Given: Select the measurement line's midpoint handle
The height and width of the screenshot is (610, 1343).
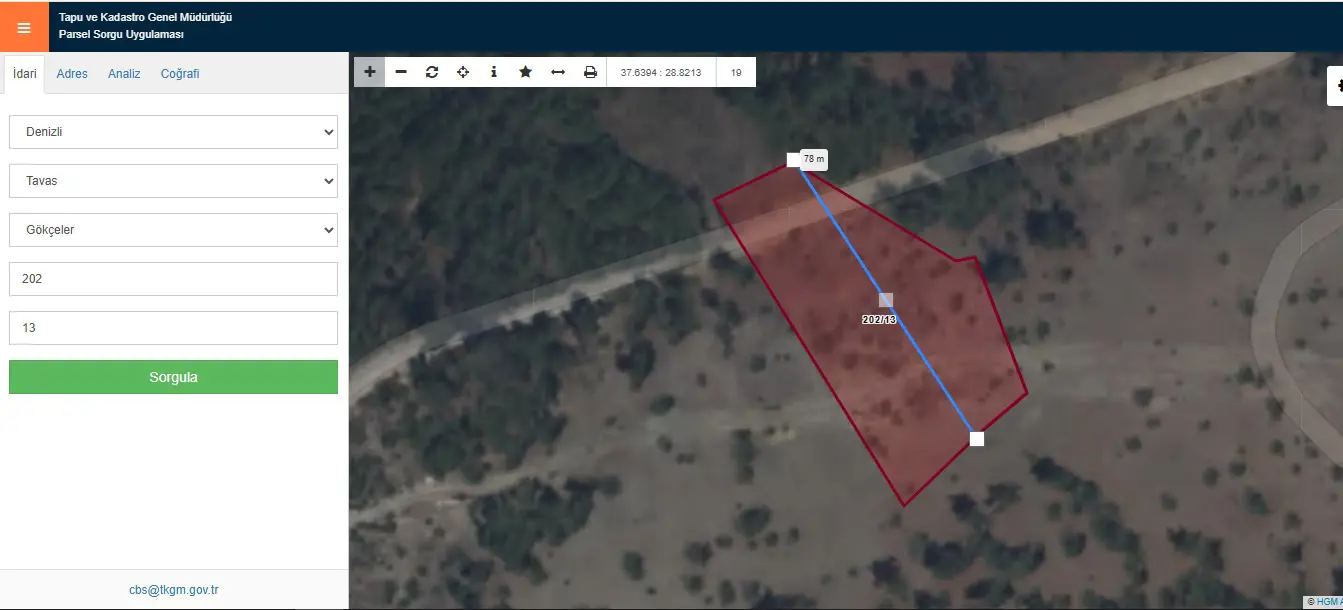Looking at the screenshot, I should 885,299.
